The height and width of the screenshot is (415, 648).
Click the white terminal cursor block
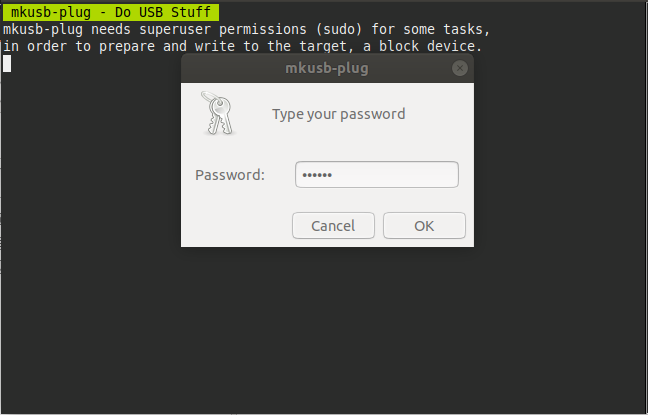[x=7, y=64]
